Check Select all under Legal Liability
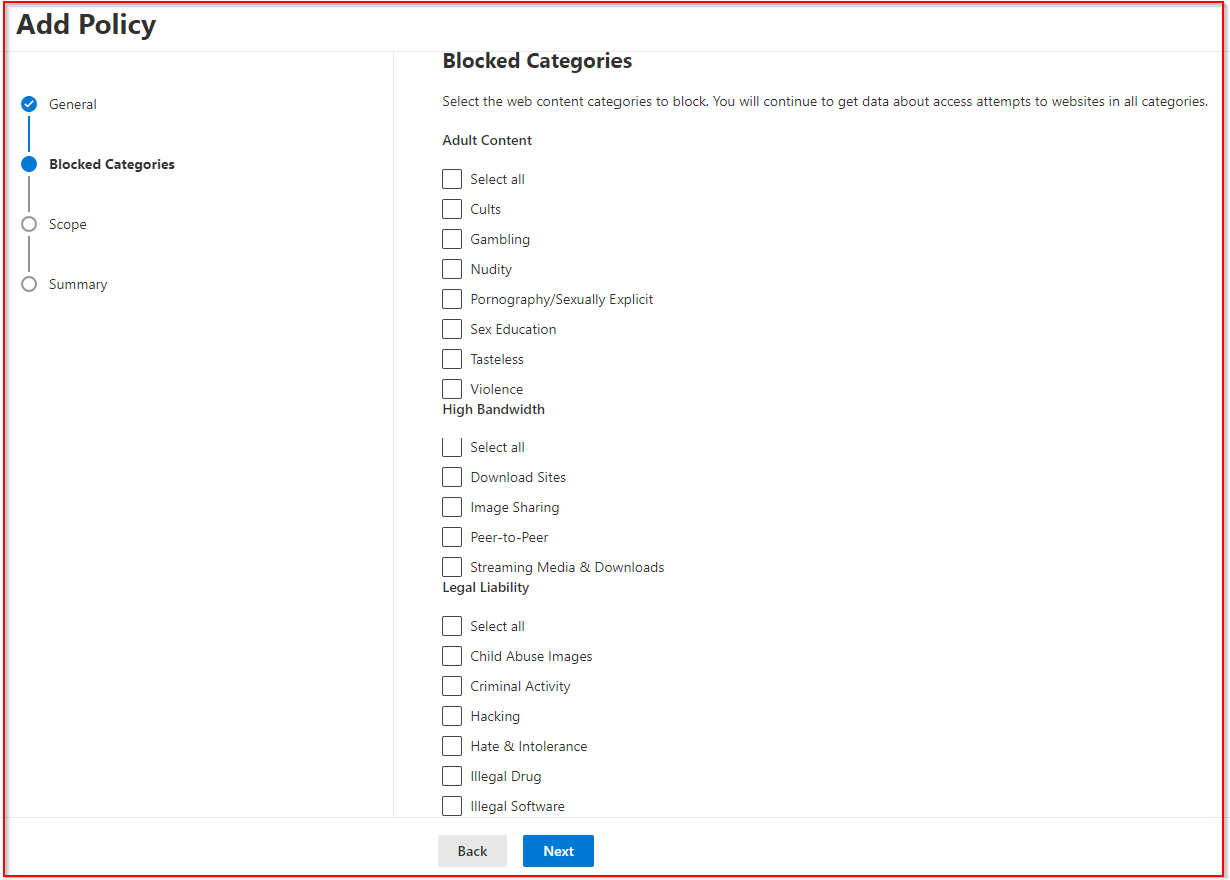1230x880 pixels. click(451, 625)
